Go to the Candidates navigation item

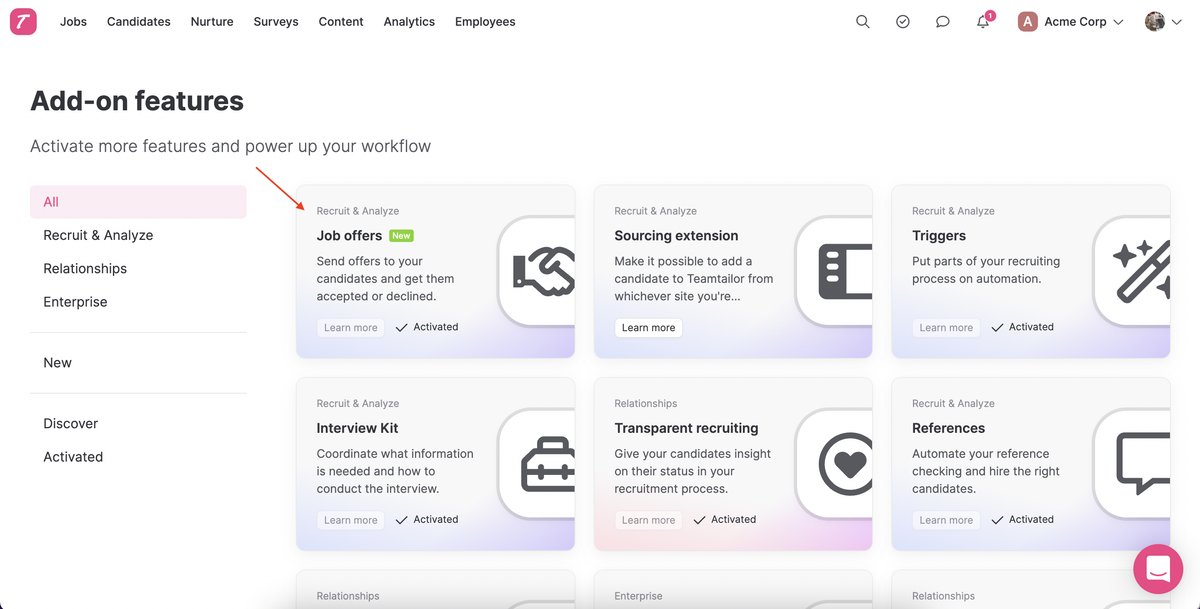(139, 22)
